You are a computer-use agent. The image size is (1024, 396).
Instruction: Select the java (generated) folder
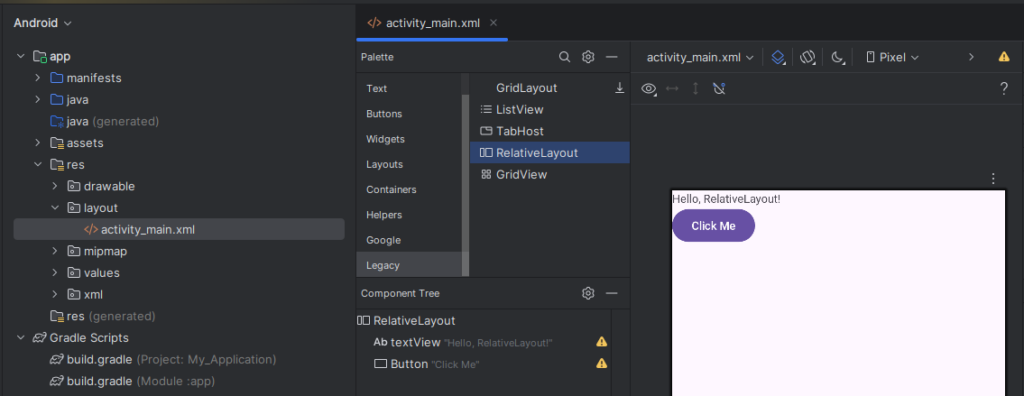tap(104, 122)
